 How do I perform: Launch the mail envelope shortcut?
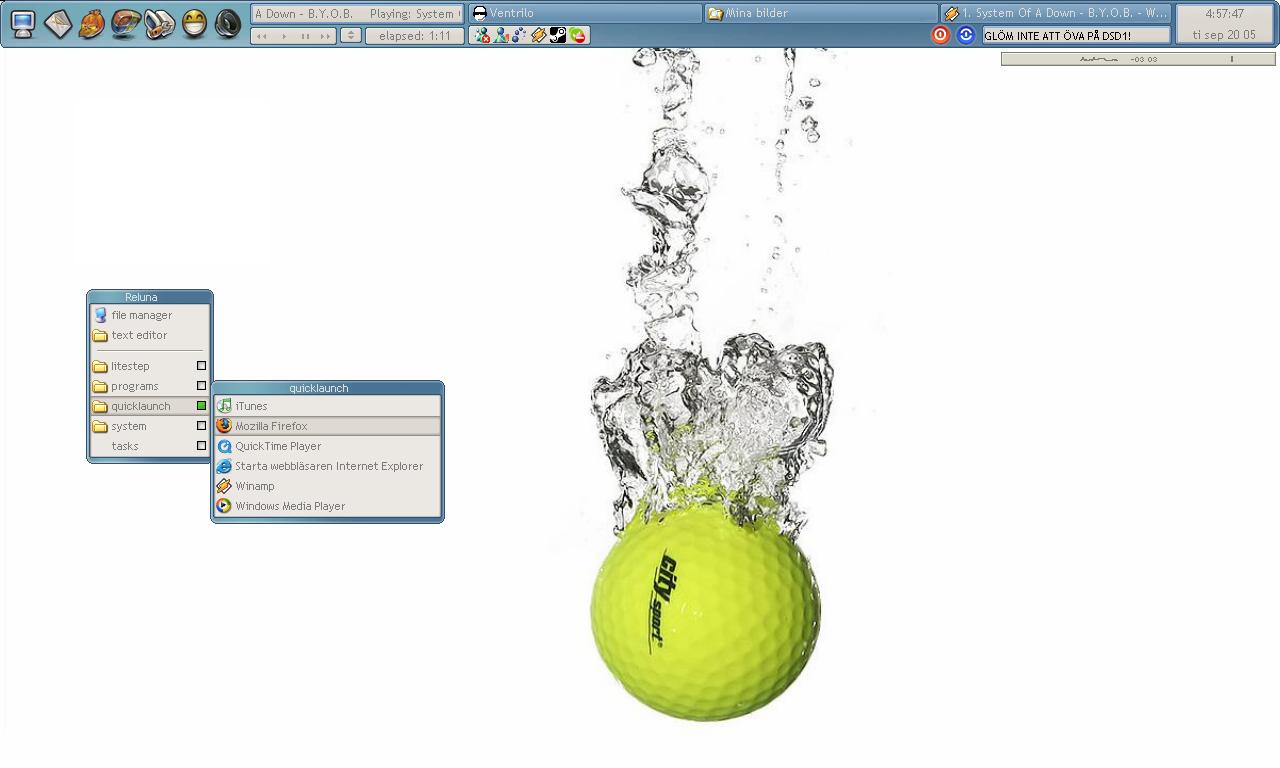point(58,24)
